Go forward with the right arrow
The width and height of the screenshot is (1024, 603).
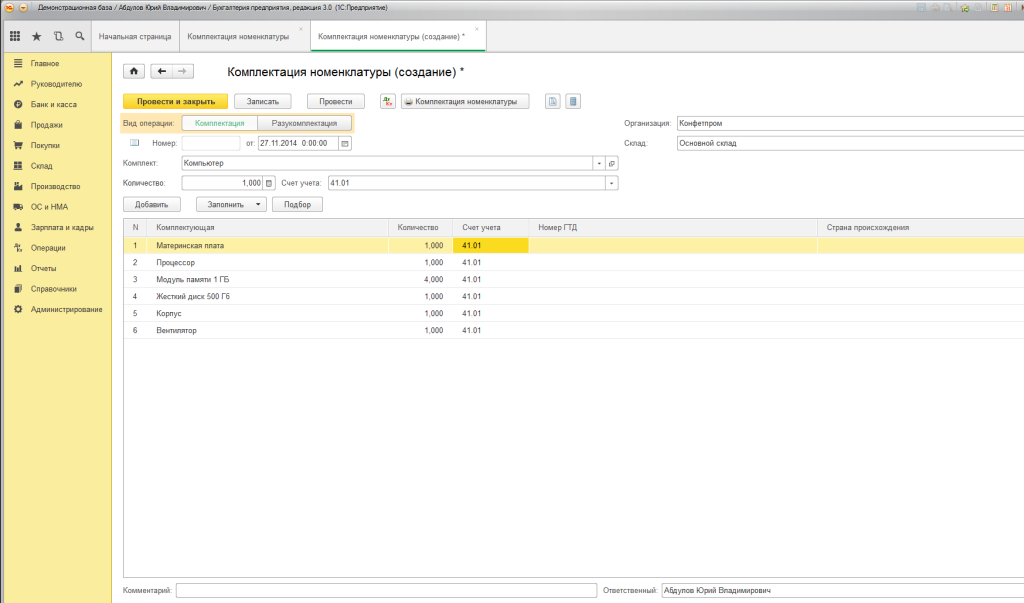[183, 71]
